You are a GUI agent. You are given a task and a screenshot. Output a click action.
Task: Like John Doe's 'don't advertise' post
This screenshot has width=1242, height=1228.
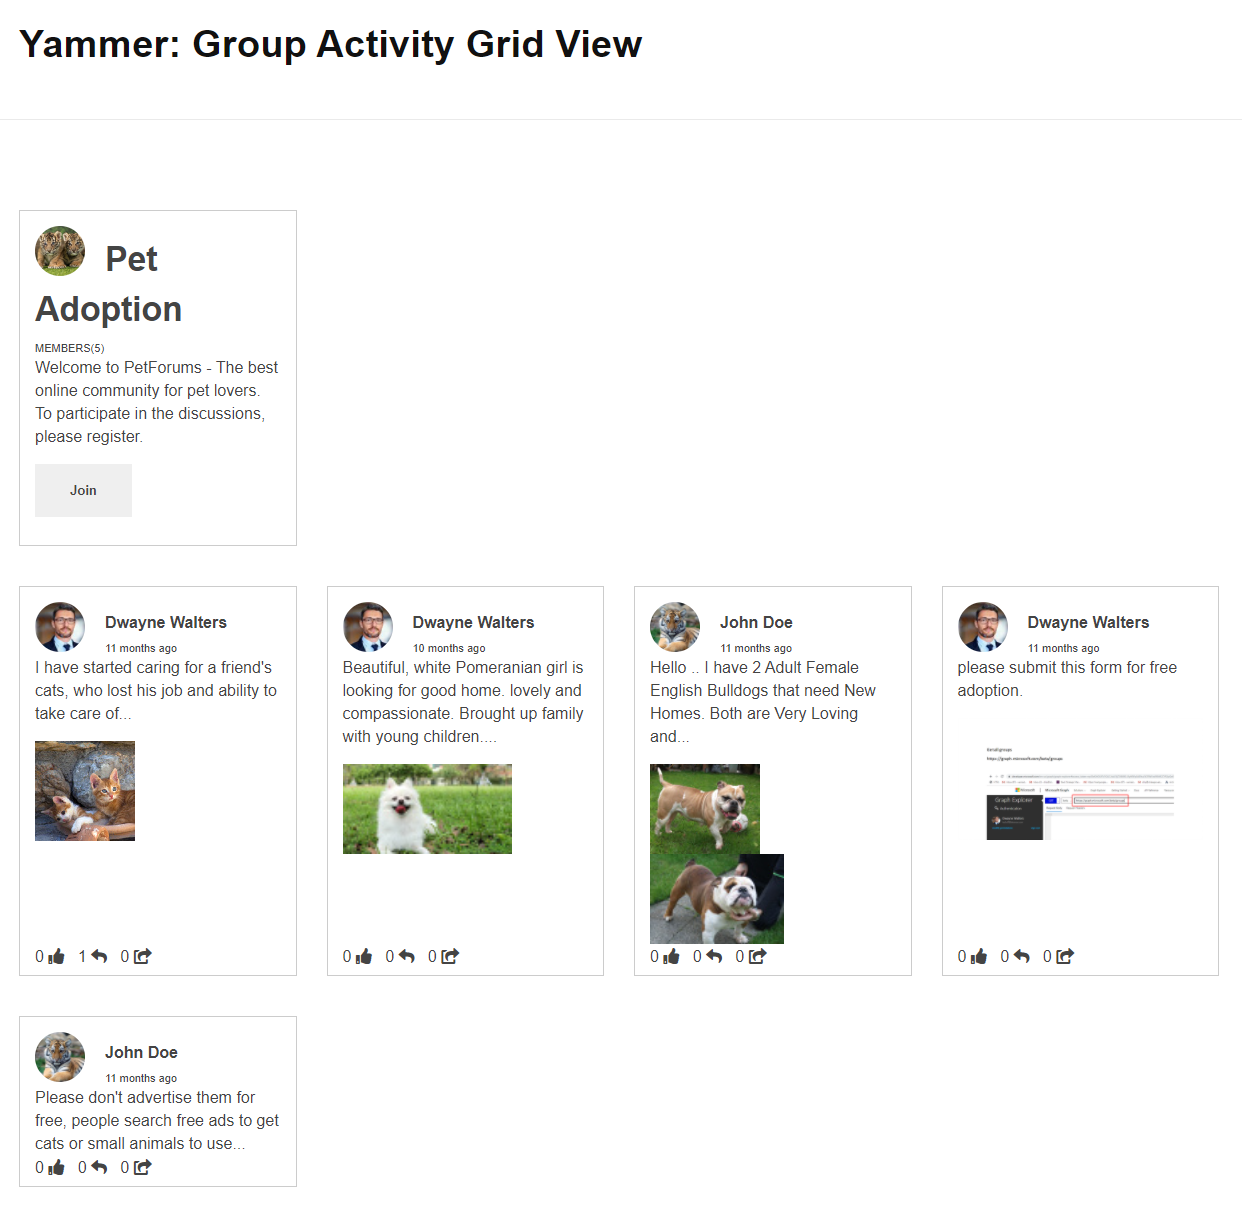pyautogui.click(x=57, y=1168)
